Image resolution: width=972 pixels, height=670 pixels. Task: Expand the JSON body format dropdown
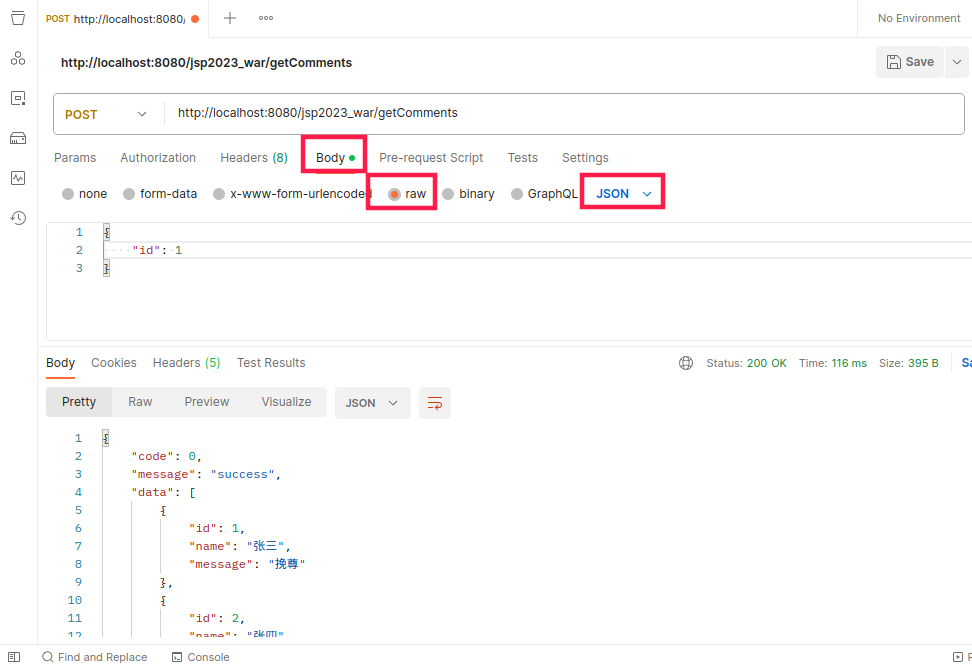(623, 193)
